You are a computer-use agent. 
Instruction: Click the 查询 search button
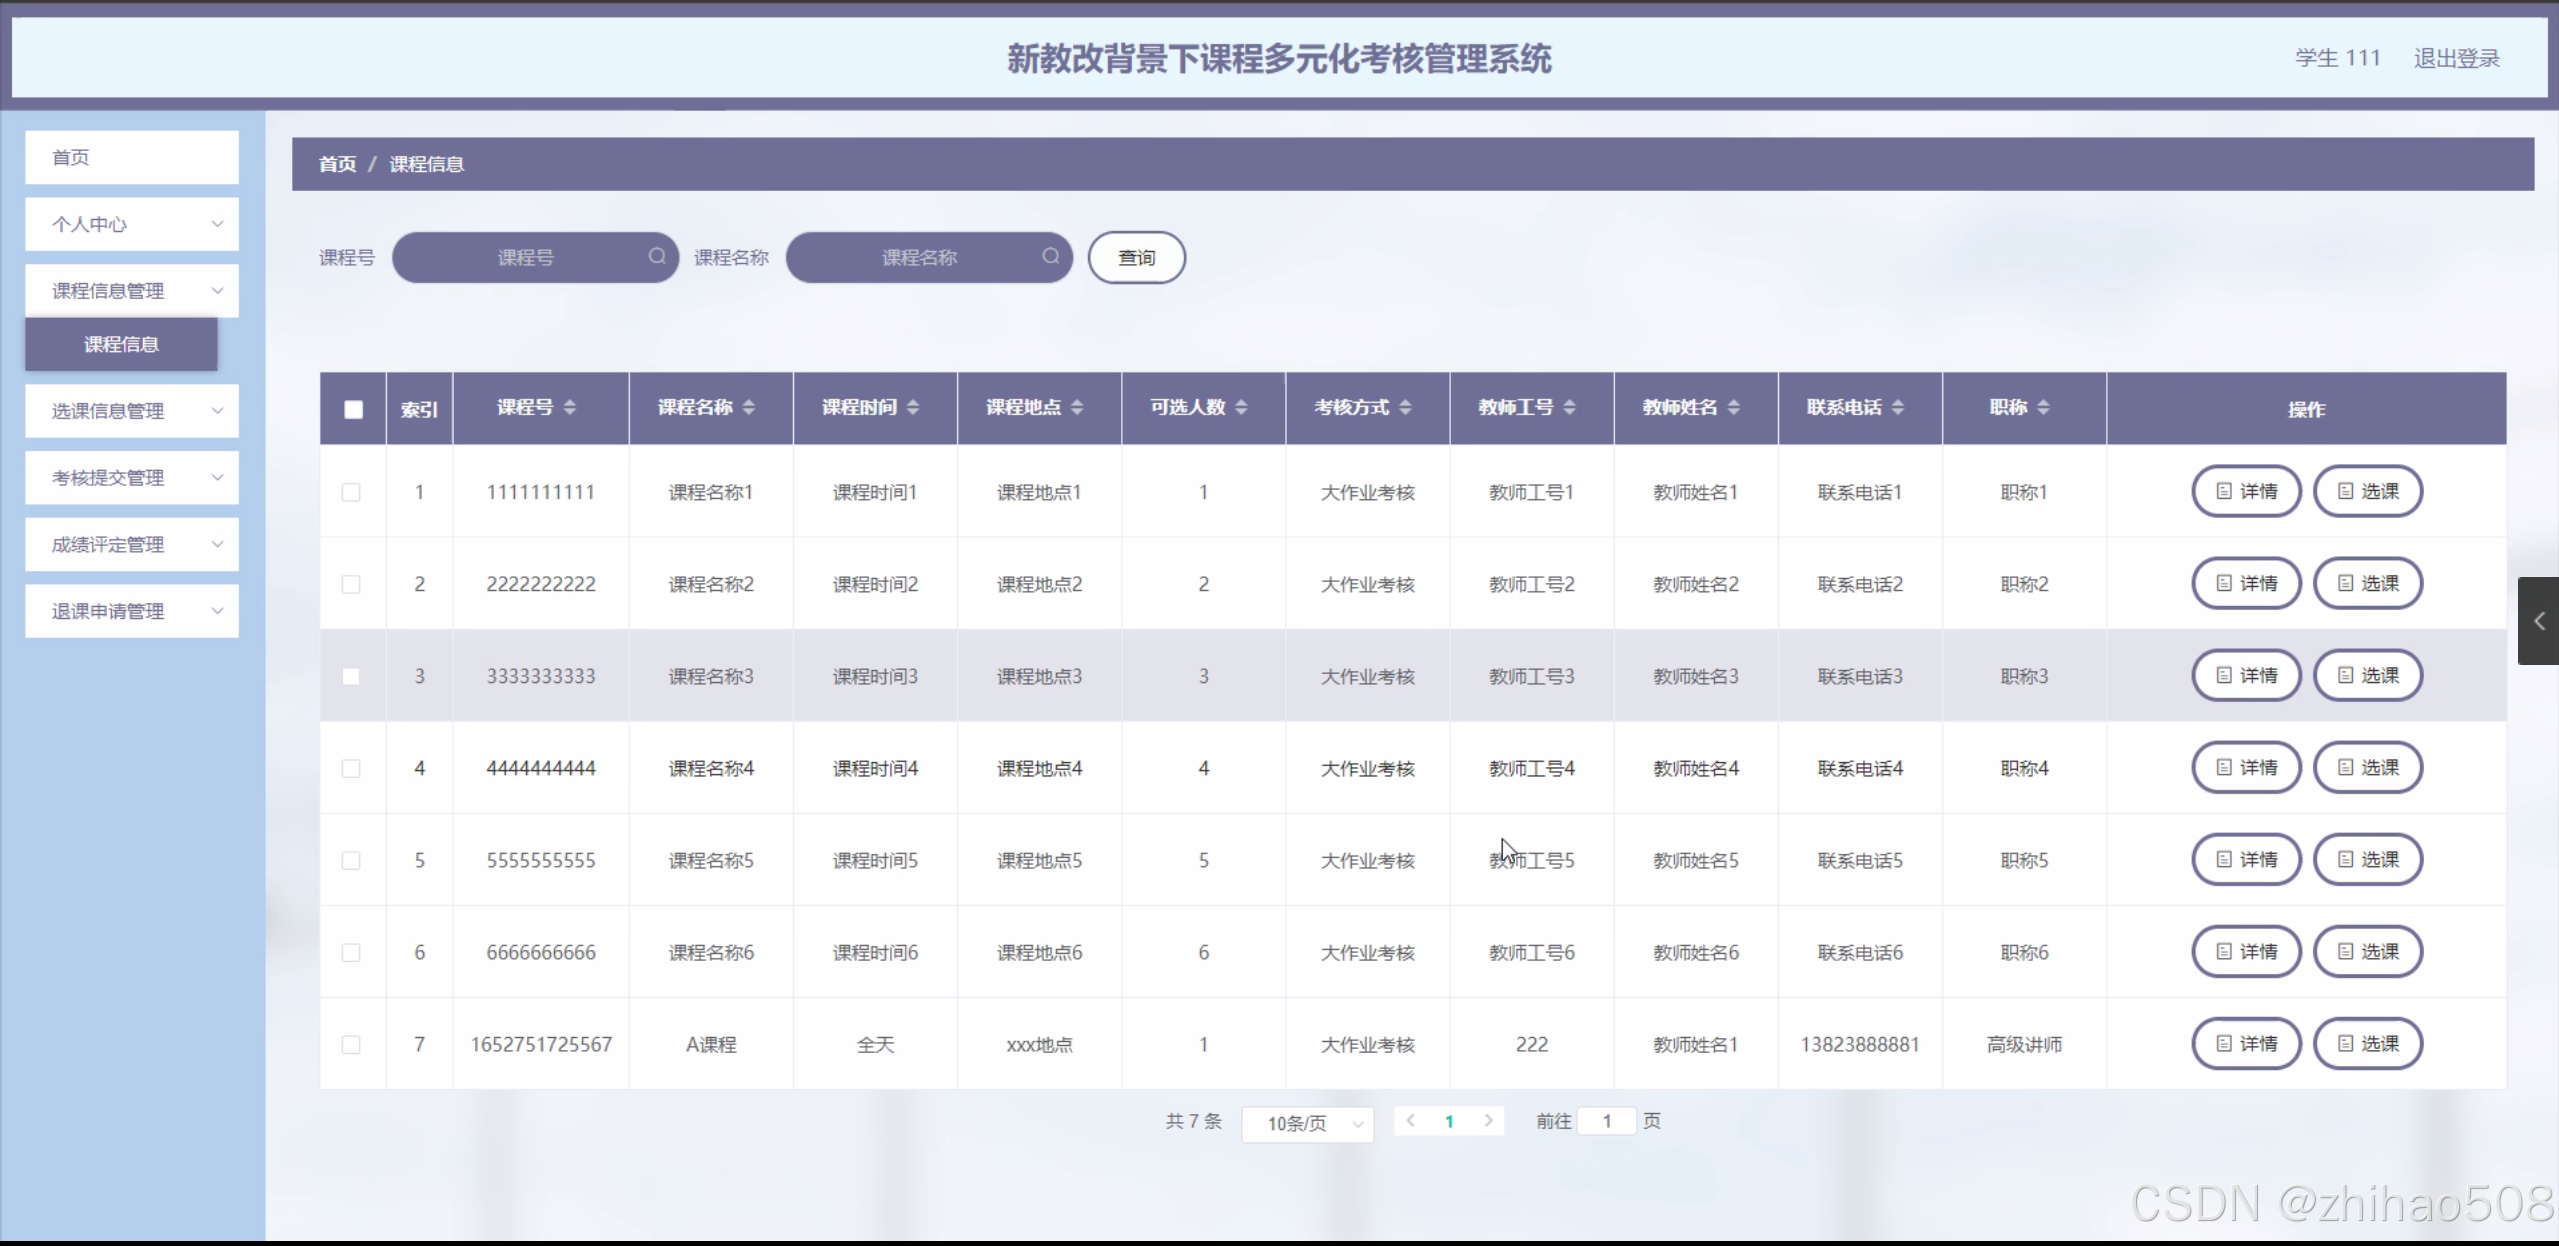1136,258
